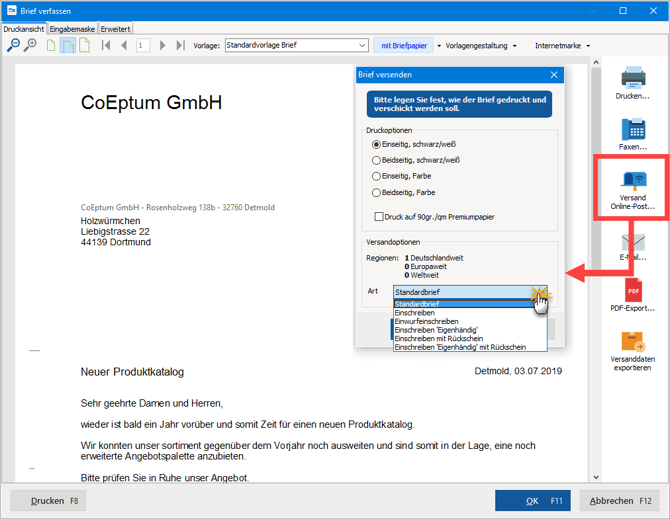Click the Versand Online-Post mailbox icon
670x519 pixels.
pos(633,181)
